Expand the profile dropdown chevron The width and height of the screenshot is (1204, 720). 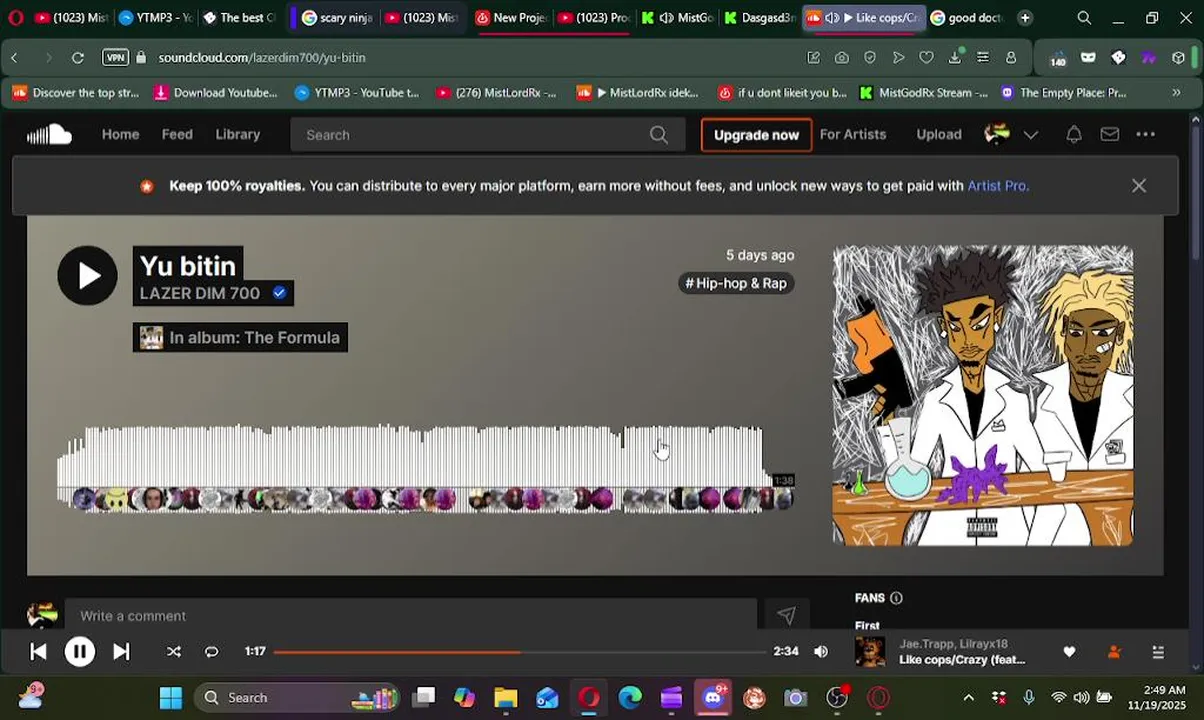point(1031,135)
